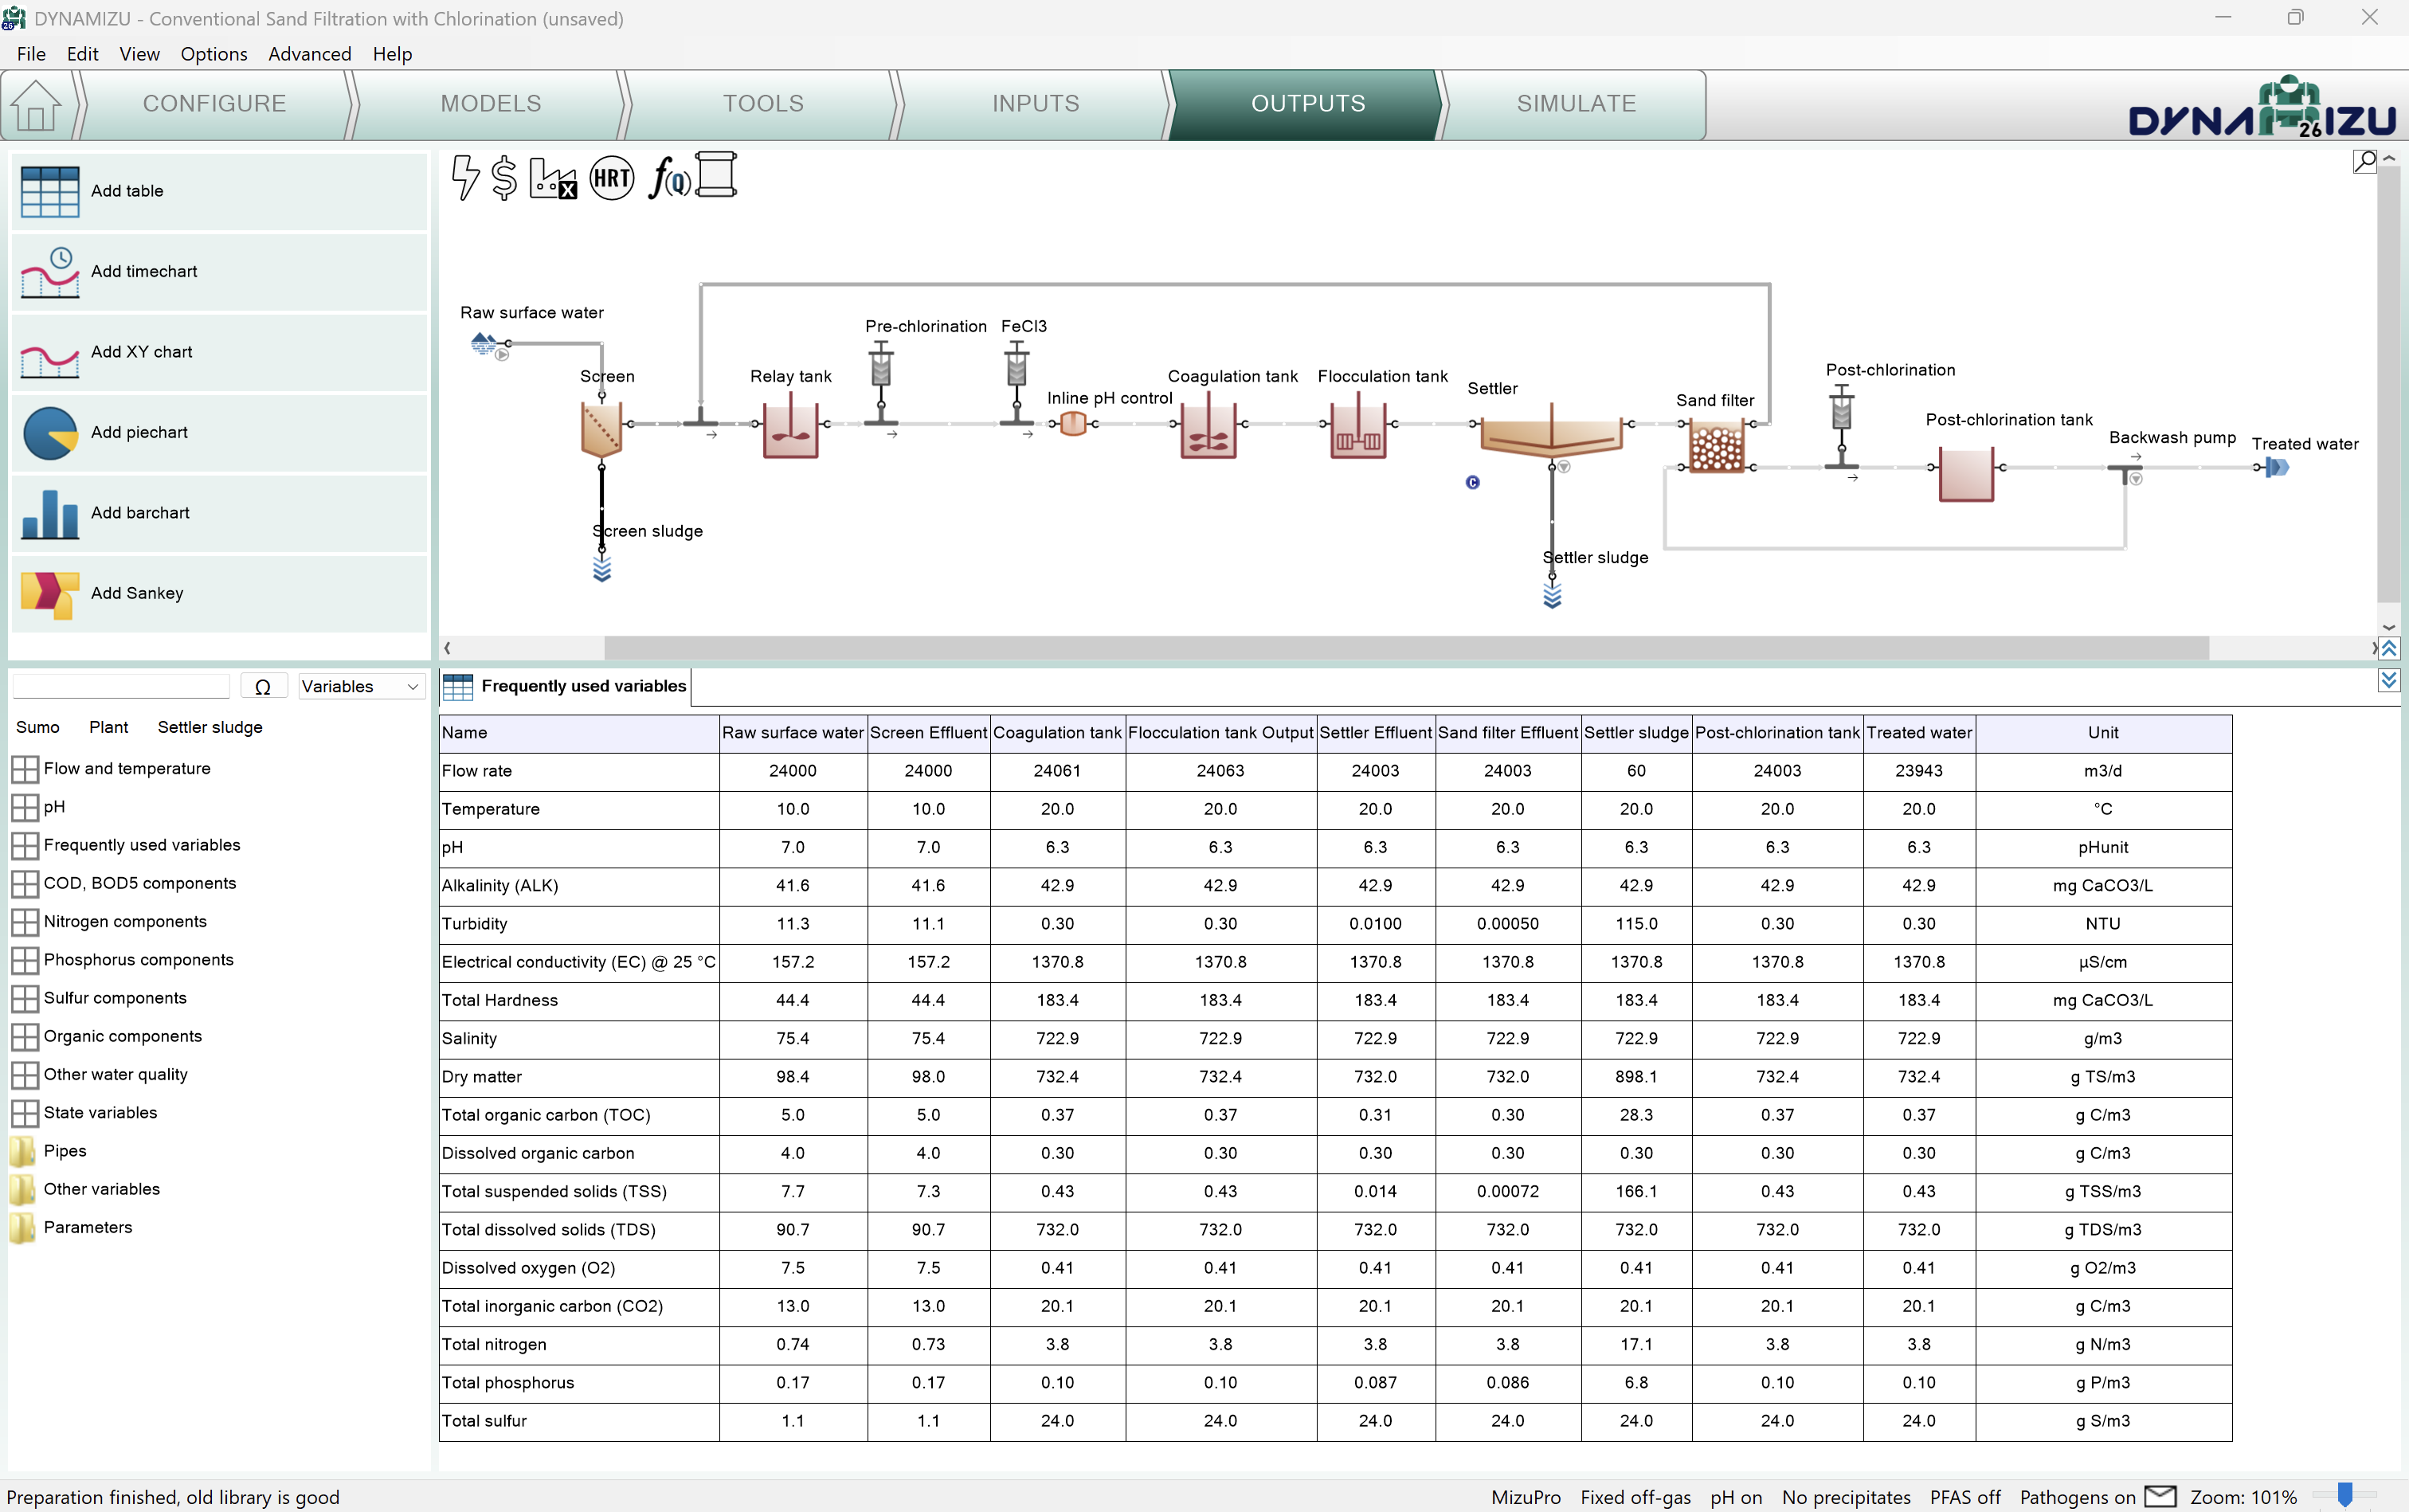Image resolution: width=2409 pixels, height=1512 pixels.
Task: Click the Omega symbol button
Action: click(x=263, y=687)
